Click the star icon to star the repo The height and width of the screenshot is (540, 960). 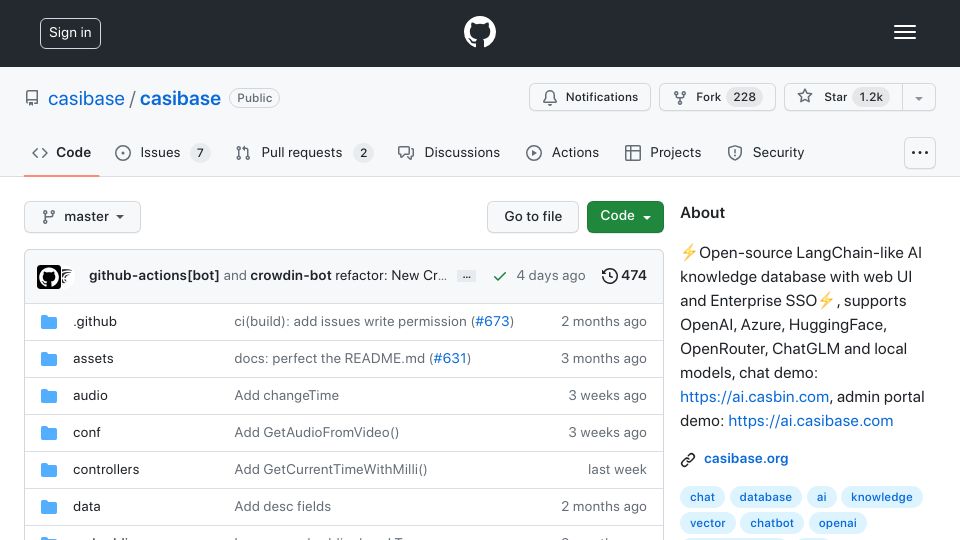804,96
